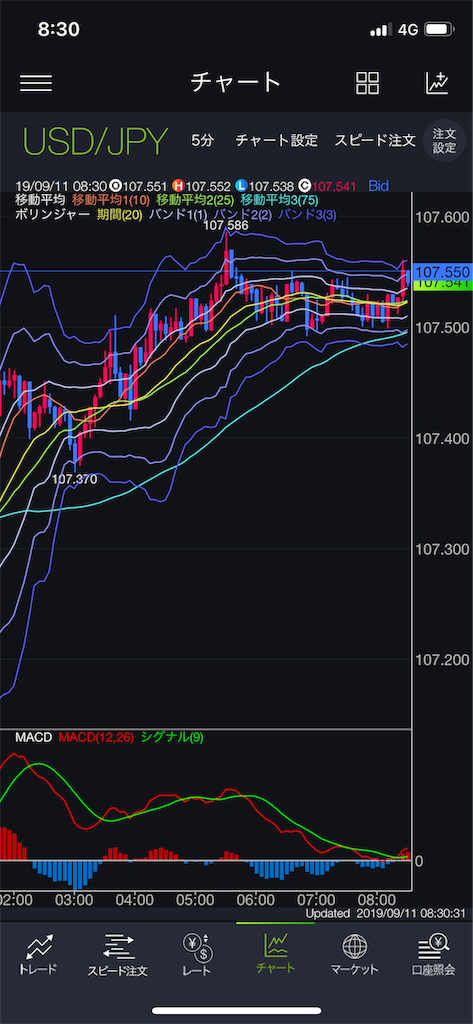The height and width of the screenshot is (1024, 473).
Task: Tap the バンド2(2) legend label
Action: click(242, 214)
